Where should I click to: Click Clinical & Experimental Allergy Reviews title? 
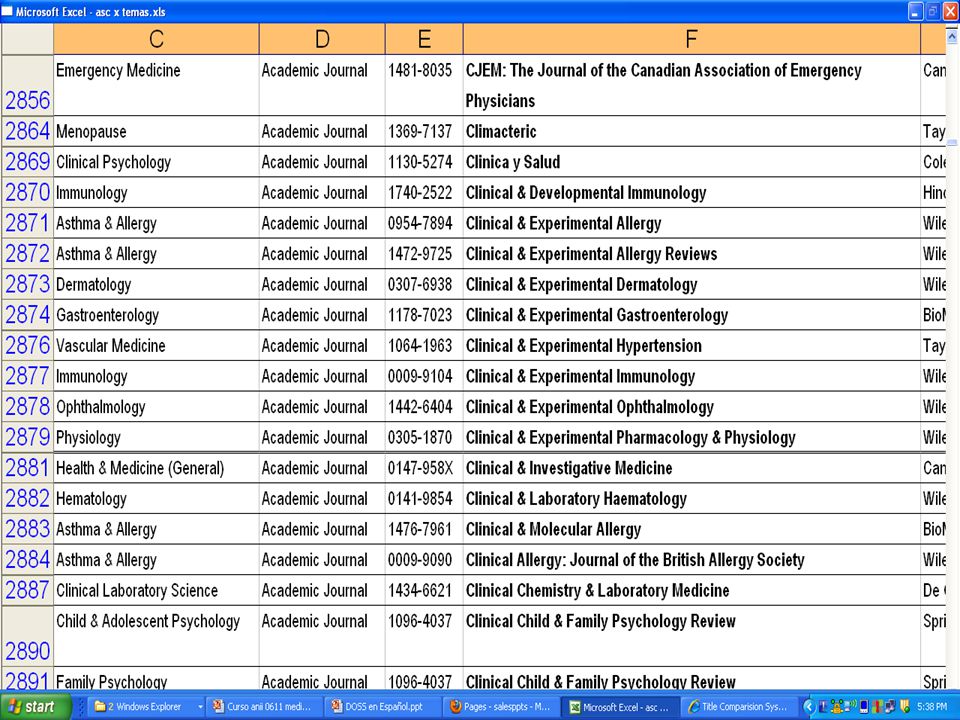[692, 253]
